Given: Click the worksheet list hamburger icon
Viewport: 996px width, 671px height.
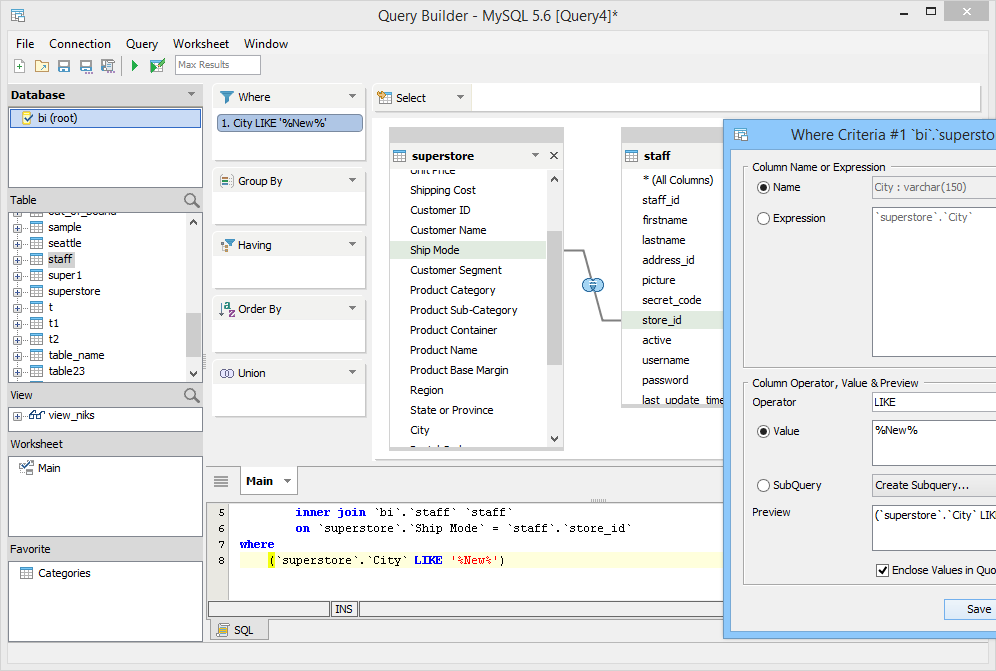Looking at the screenshot, I should 221,482.
